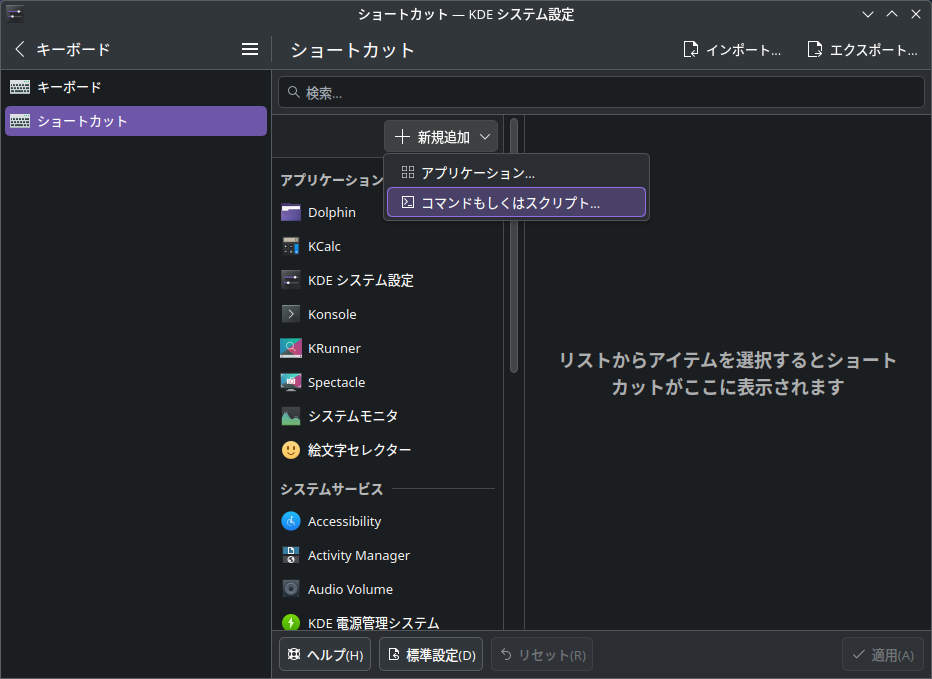Open the hamburger menu in sidebar header
The width and height of the screenshot is (932, 679).
[250, 49]
